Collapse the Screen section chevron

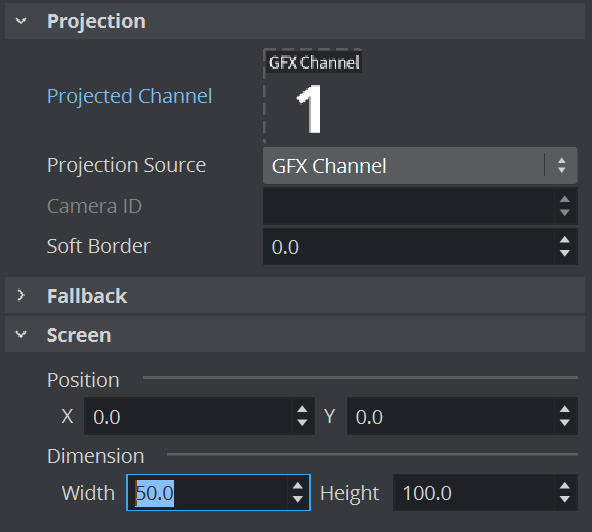coord(21,335)
